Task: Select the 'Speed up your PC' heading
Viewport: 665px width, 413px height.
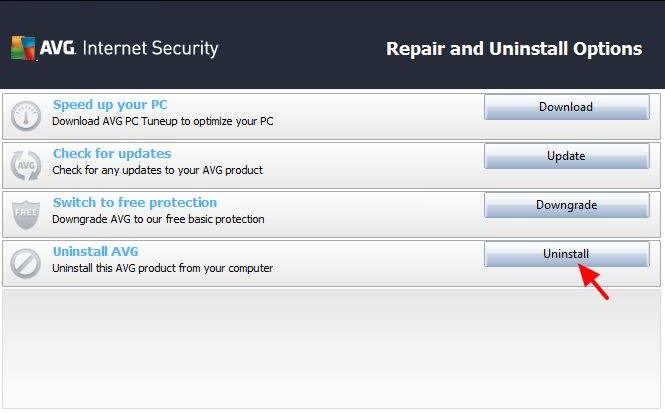Action: tap(110, 105)
